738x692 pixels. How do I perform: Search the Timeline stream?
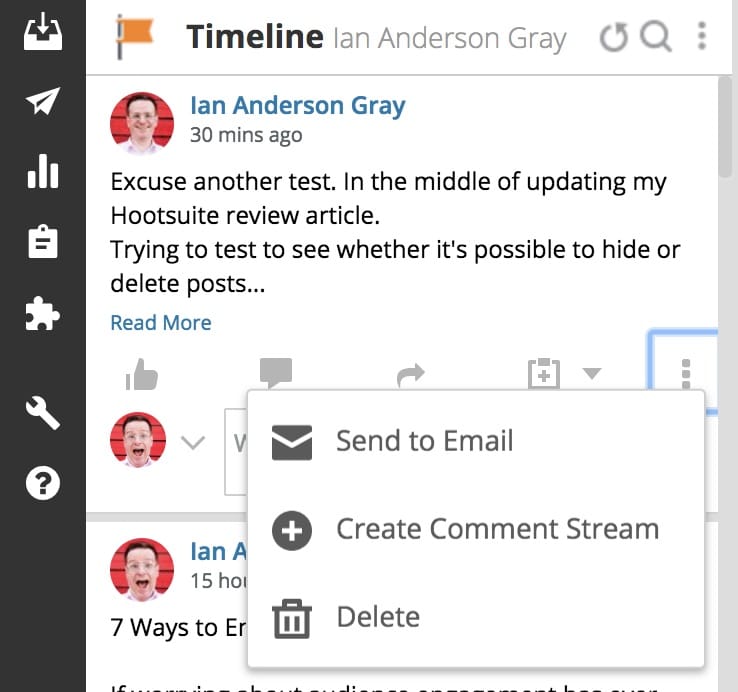(656, 36)
